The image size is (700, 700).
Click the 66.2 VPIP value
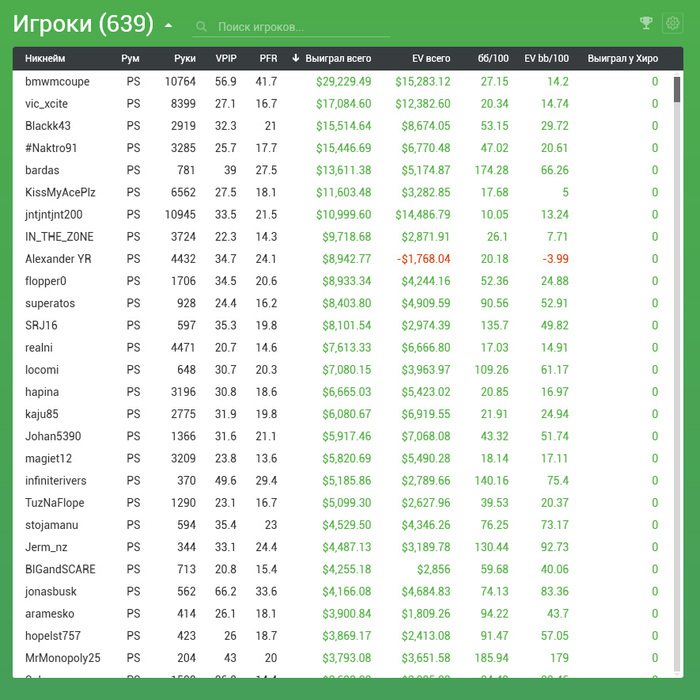[x=226, y=592]
